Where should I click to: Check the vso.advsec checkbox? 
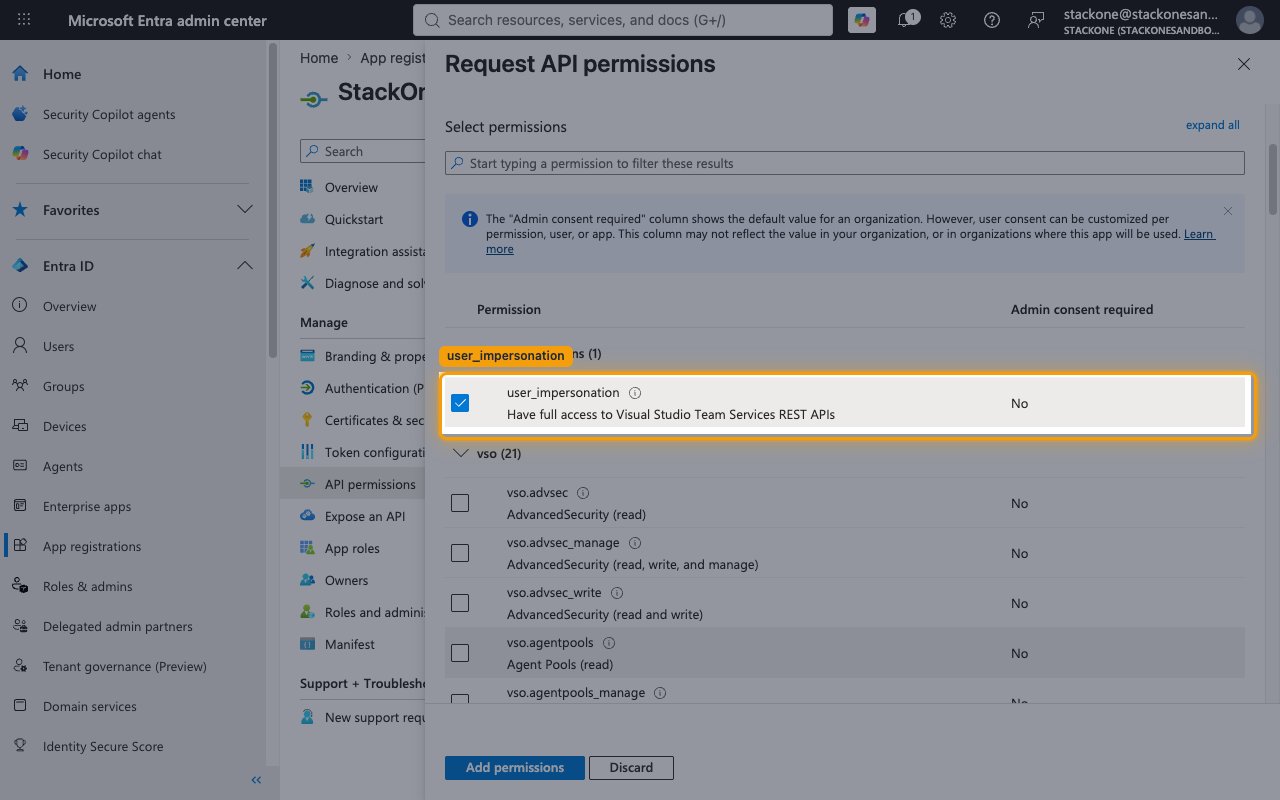pos(460,503)
